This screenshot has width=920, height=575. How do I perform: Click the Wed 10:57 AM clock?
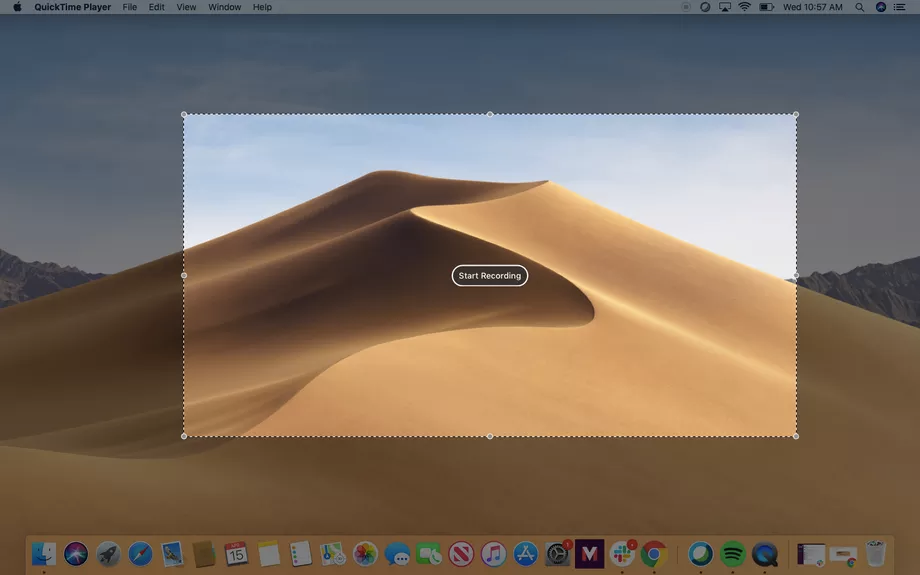click(x=813, y=7)
